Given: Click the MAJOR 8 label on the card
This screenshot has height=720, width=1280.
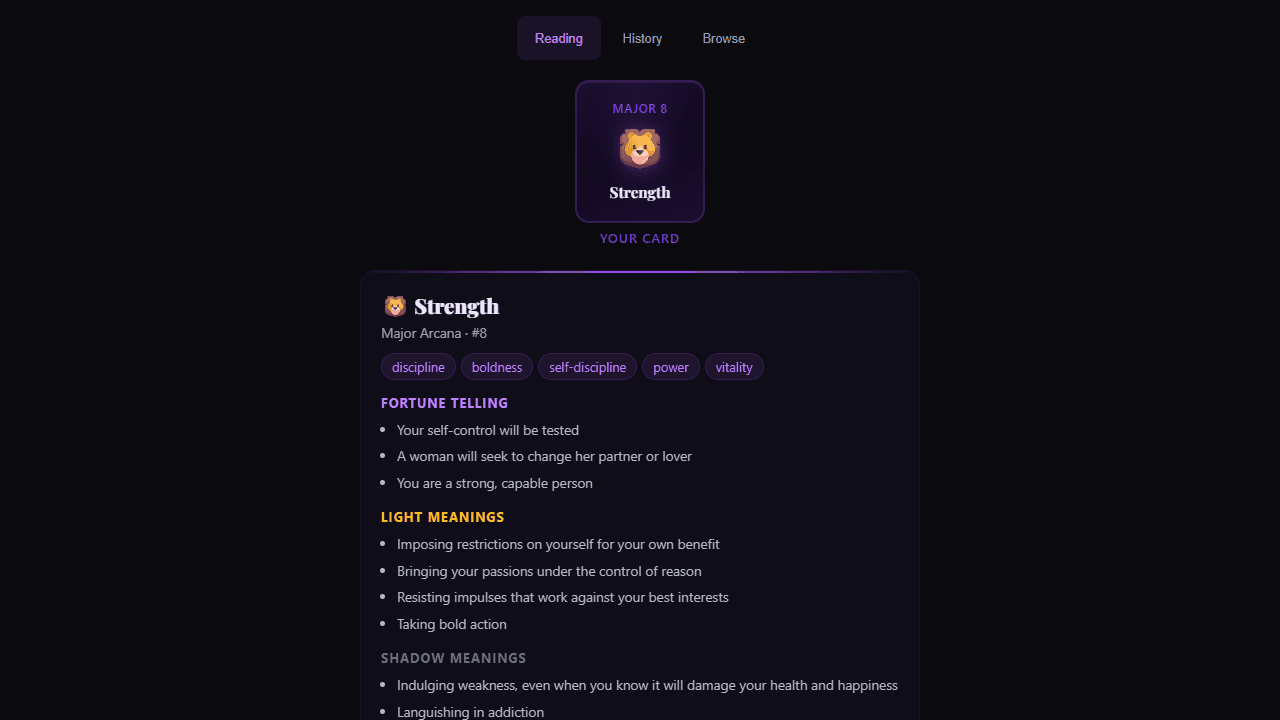Looking at the screenshot, I should (x=640, y=108).
